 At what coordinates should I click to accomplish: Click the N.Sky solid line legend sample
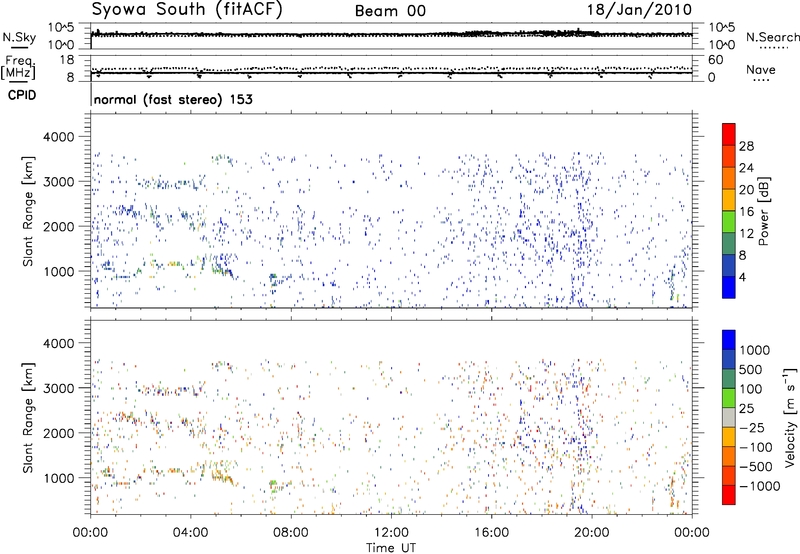(x=19, y=47)
